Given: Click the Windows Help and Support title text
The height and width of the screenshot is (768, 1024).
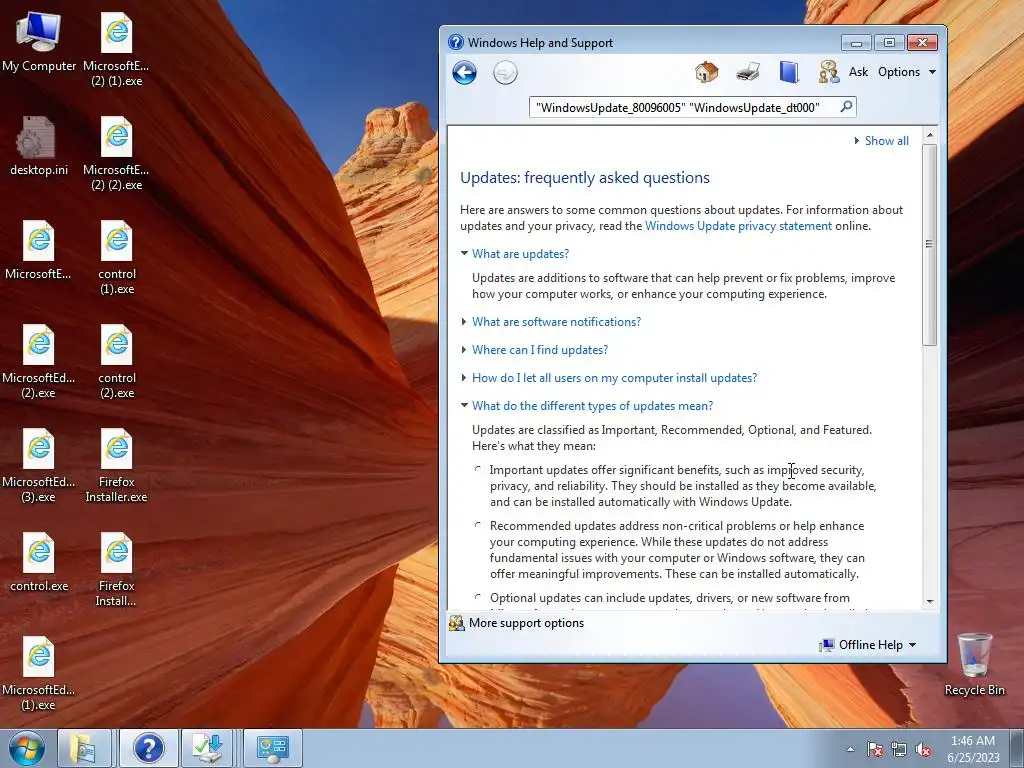Looking at the screenshot, I should click(x=540, y=43).
